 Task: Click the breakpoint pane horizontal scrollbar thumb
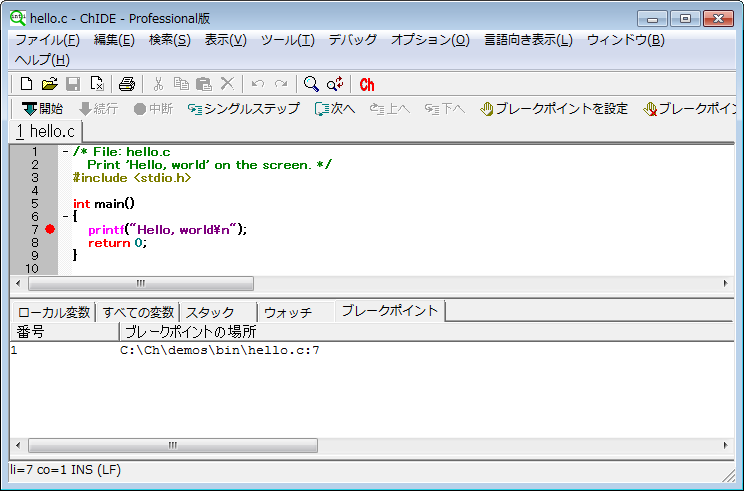173,445
